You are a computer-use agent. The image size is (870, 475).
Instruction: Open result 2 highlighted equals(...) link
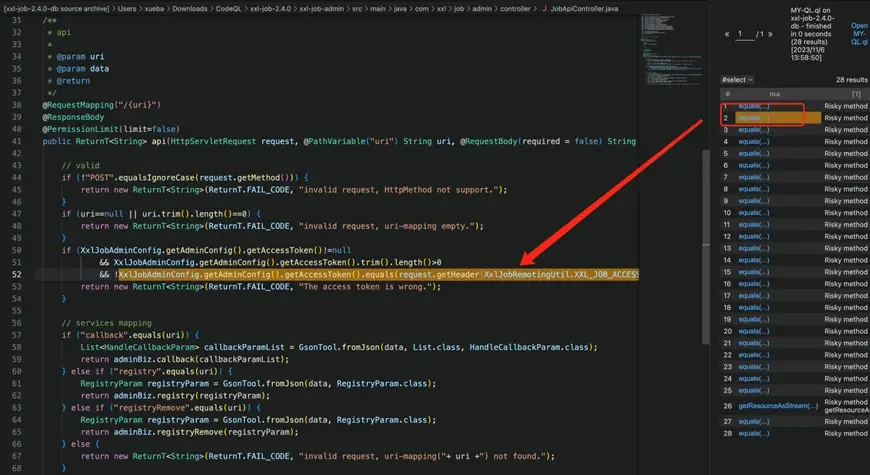(753, 118)
